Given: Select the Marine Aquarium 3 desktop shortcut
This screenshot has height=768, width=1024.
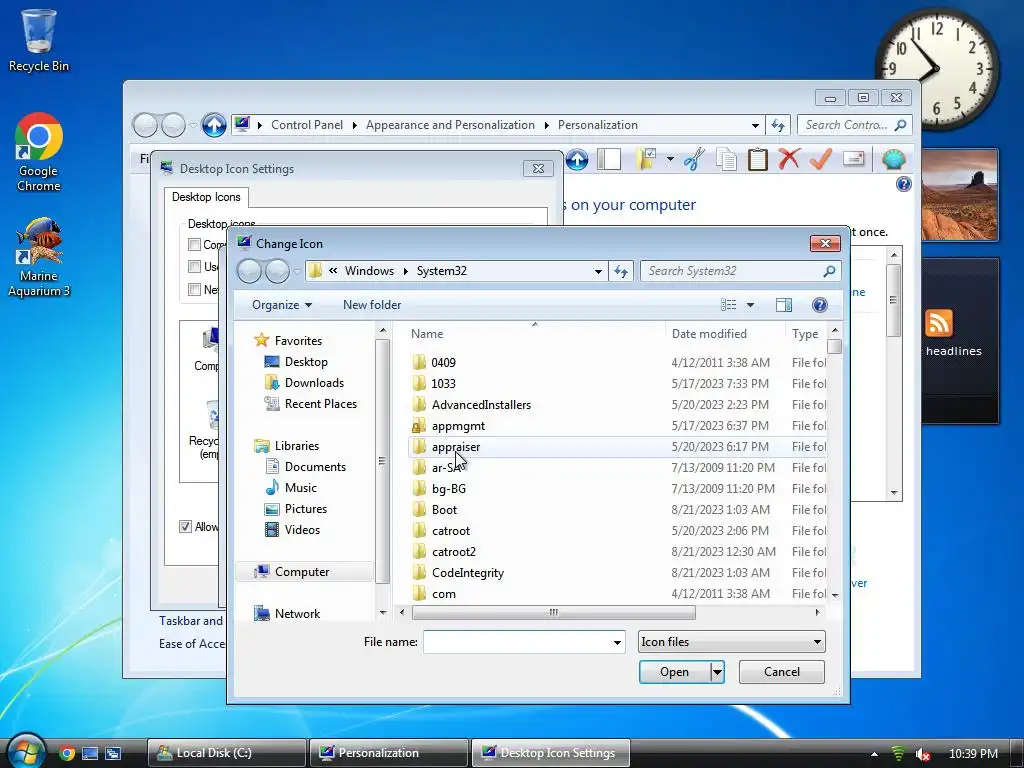Looking at the screenshot, I should click(x=39, y=257).
